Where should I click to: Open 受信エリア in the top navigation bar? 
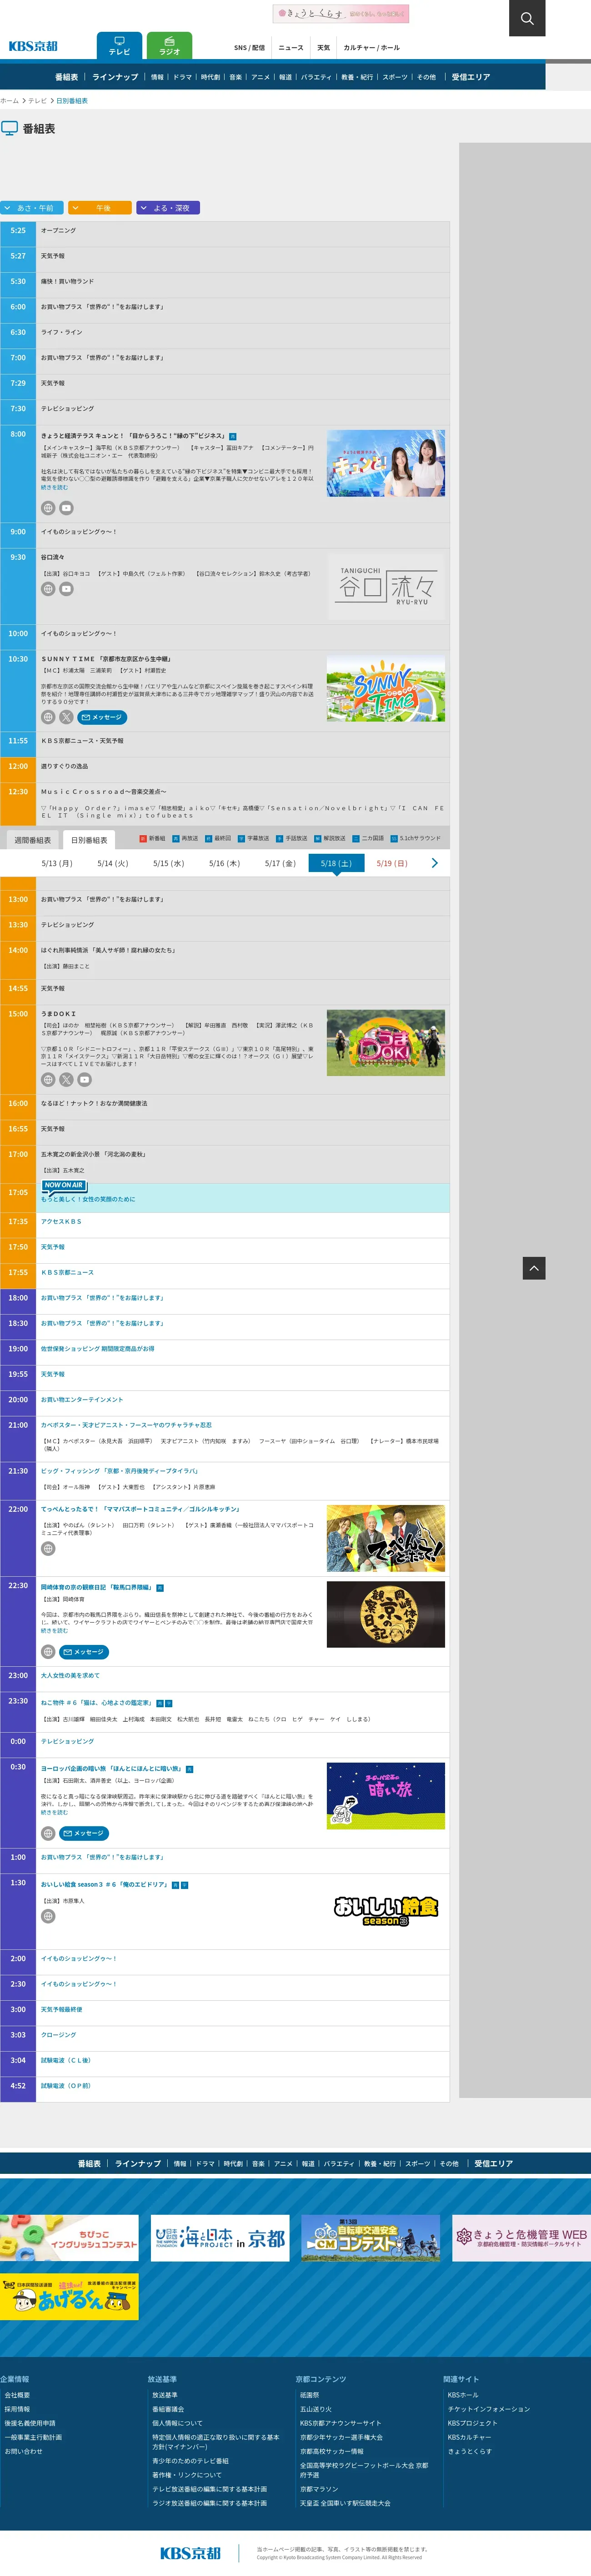point(471,77)
